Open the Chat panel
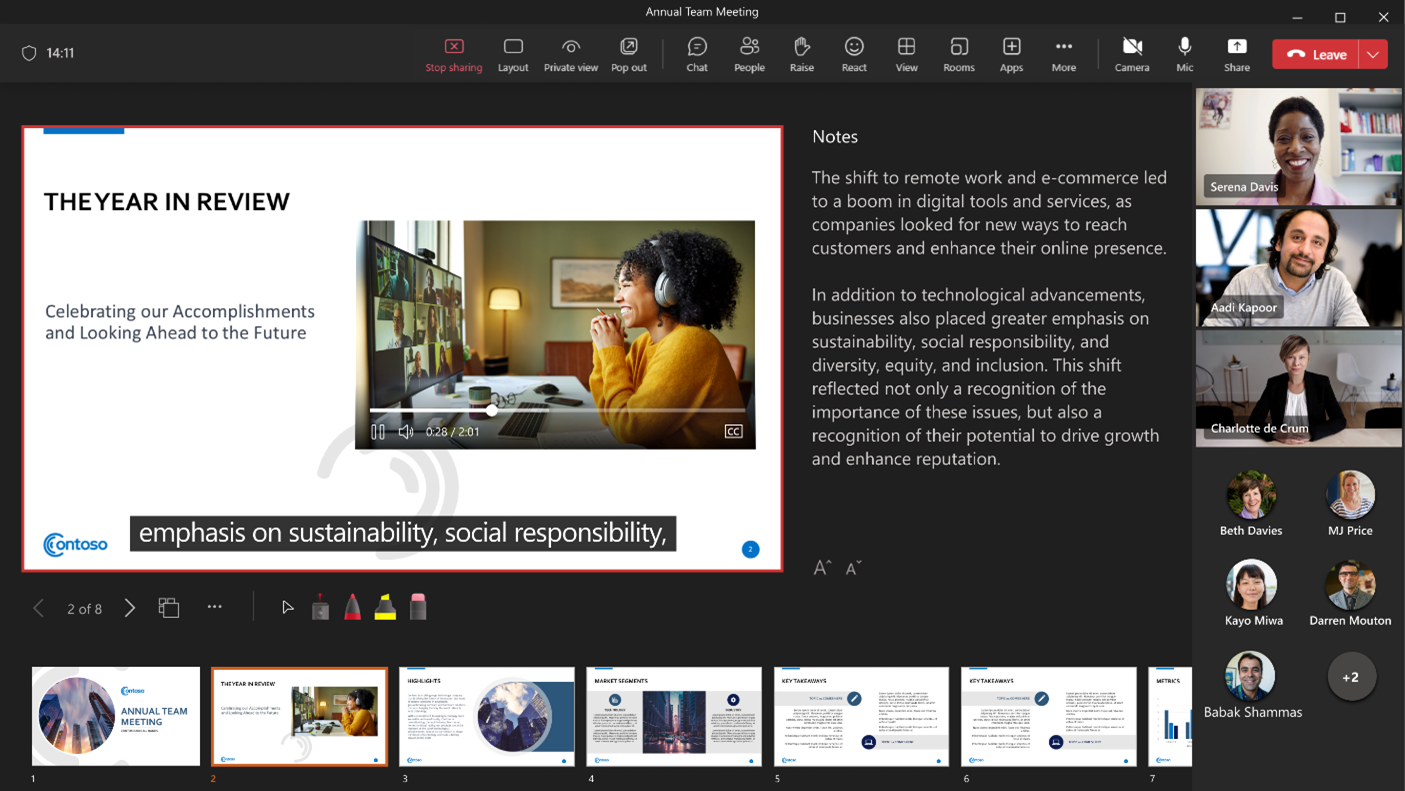 (696, 53)
